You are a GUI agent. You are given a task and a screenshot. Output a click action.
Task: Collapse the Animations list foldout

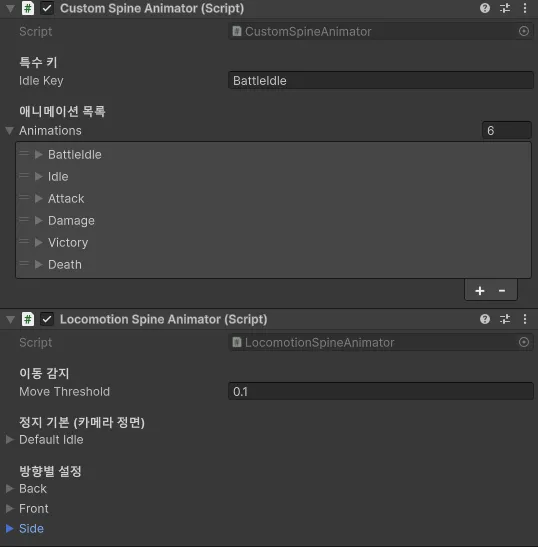click(9, 130)
